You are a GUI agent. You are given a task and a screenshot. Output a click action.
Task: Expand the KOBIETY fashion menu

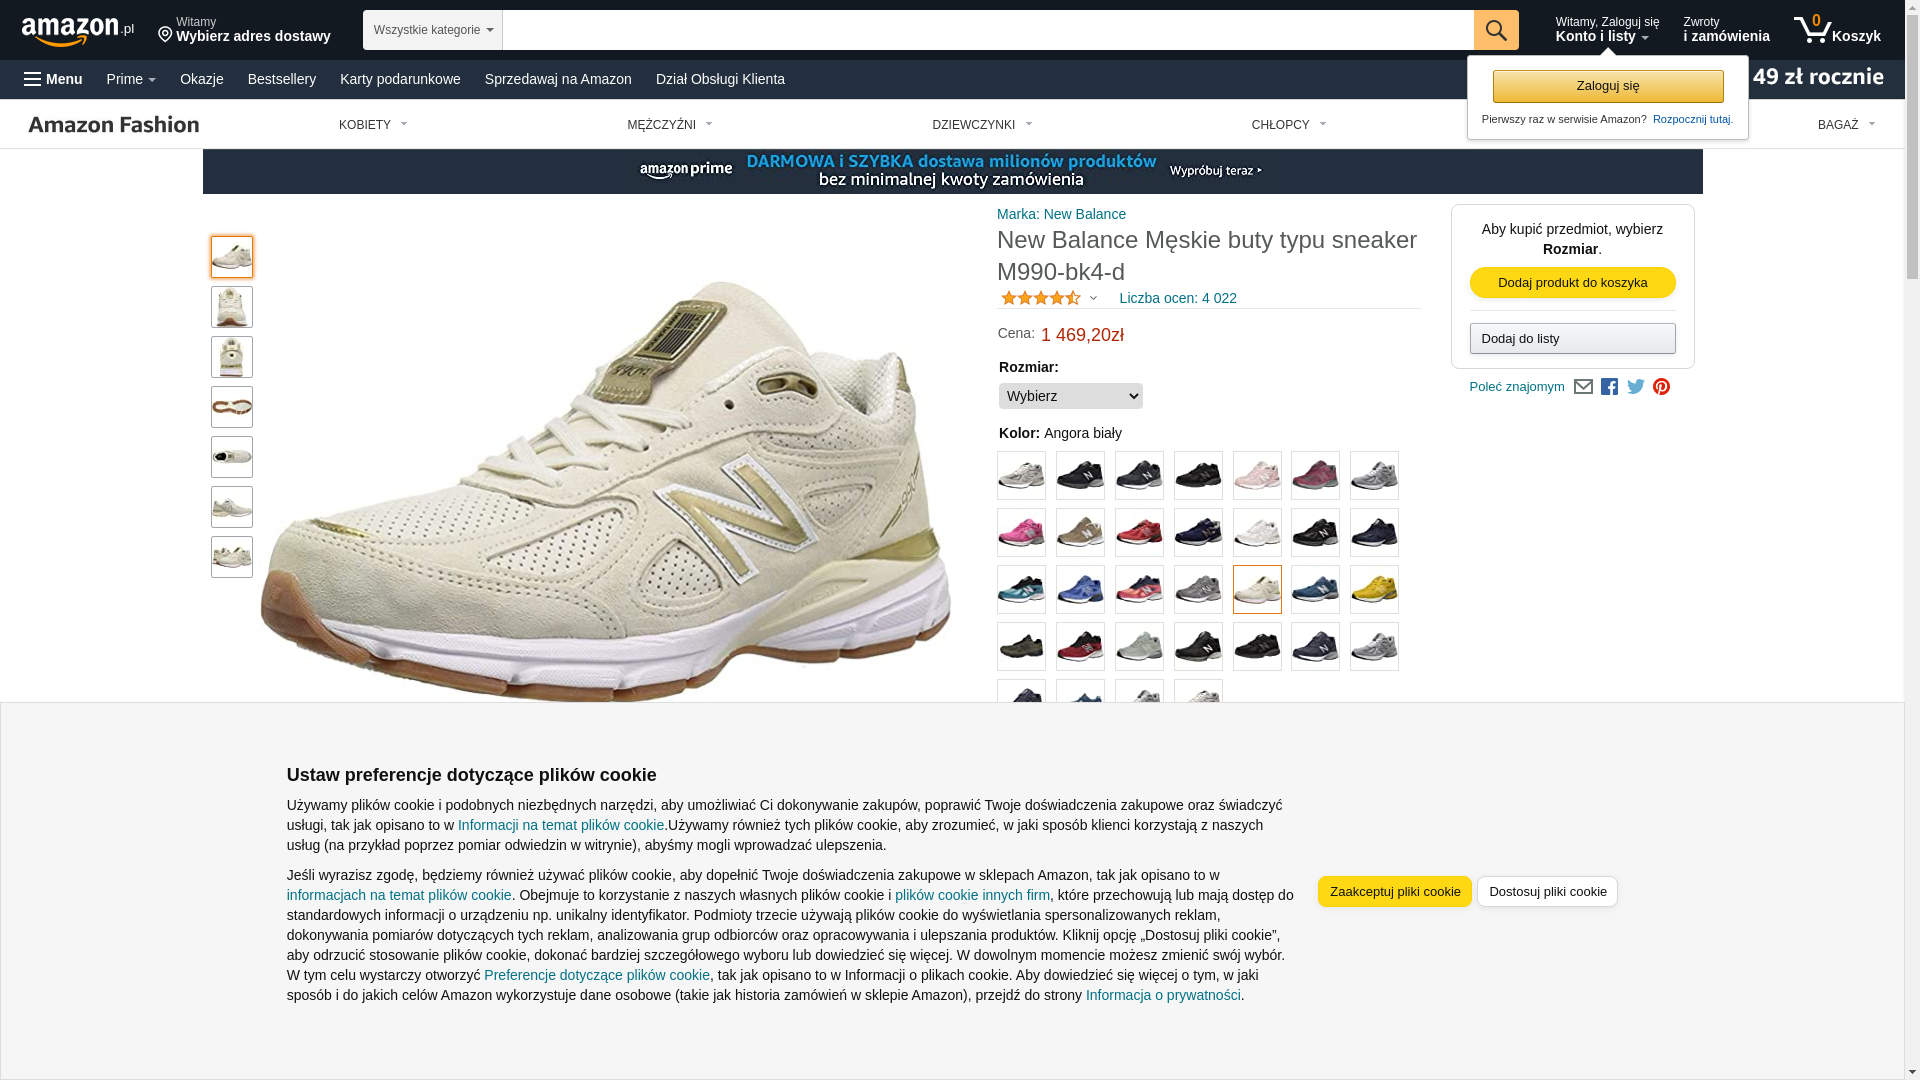pos(373,125)
